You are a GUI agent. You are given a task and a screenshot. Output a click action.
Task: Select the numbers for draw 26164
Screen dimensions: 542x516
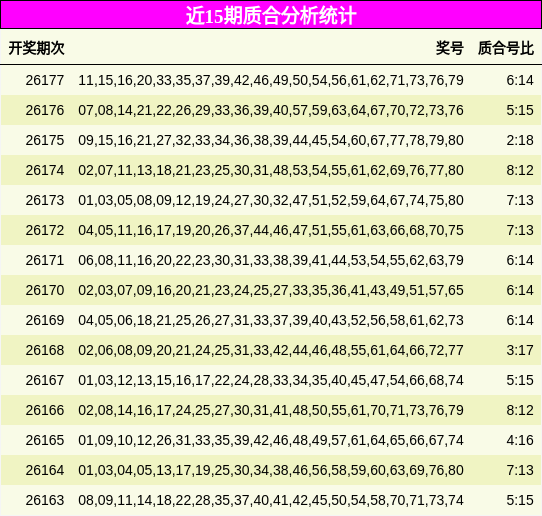[271, 470]
